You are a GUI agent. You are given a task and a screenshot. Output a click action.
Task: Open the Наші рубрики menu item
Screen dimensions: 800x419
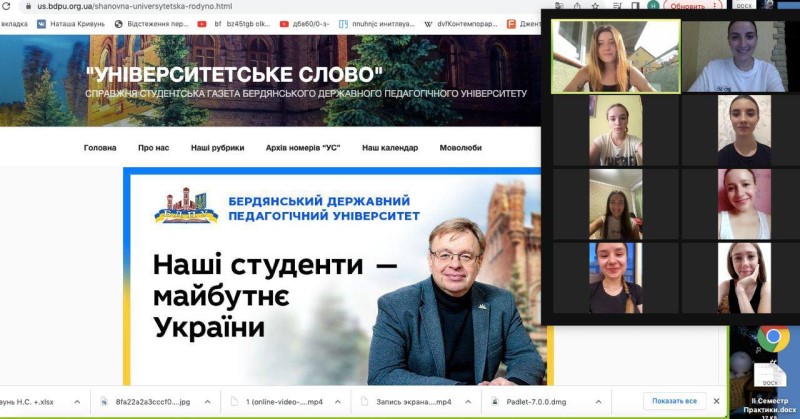(217, 148)
